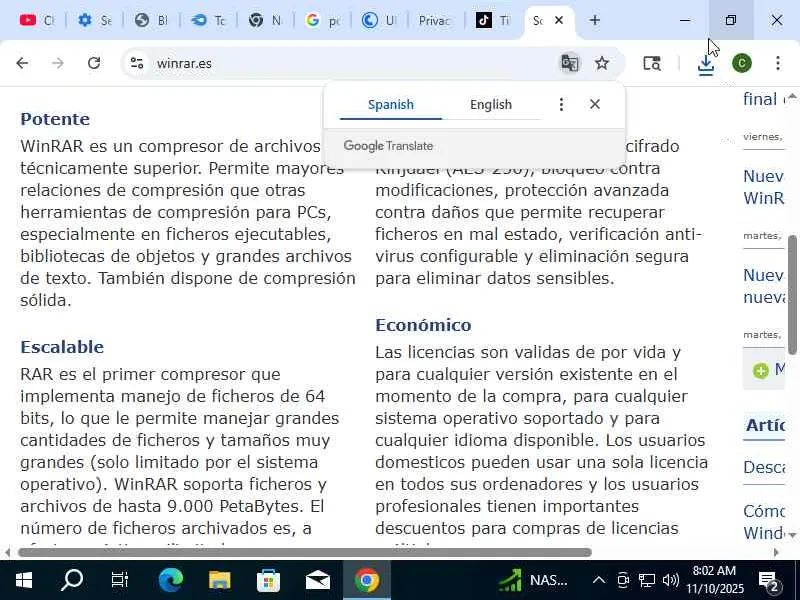Viewport: 800px width, 600px height.
Task: Select Spanish in translate popup
Action: point(391,105)
